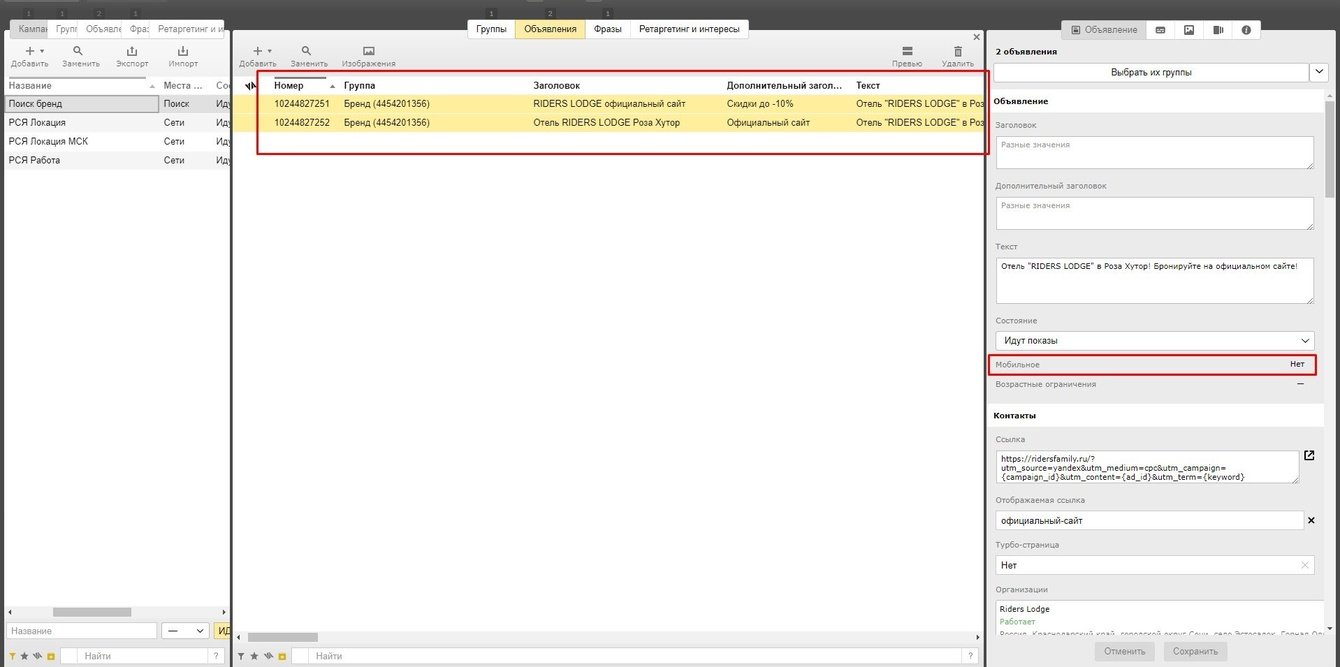The width and height of the screenshot is (1340, 667).
Task: Select the Кампании tab in left panel
Action: 32,29
